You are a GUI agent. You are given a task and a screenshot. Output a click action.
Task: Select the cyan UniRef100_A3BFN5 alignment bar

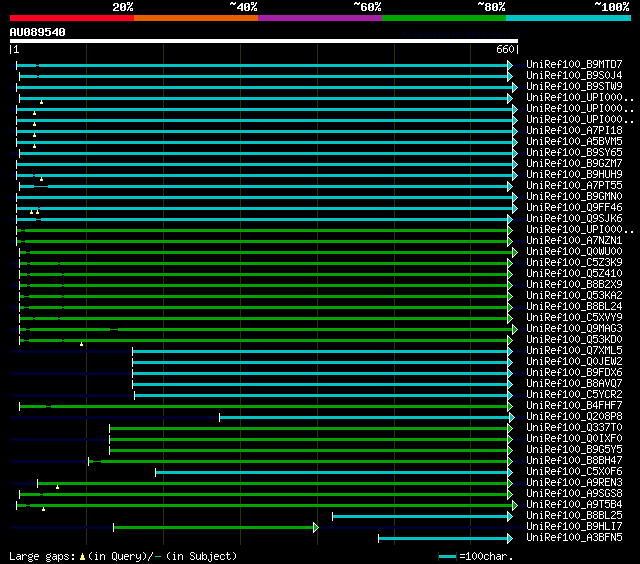pos(443,538)
